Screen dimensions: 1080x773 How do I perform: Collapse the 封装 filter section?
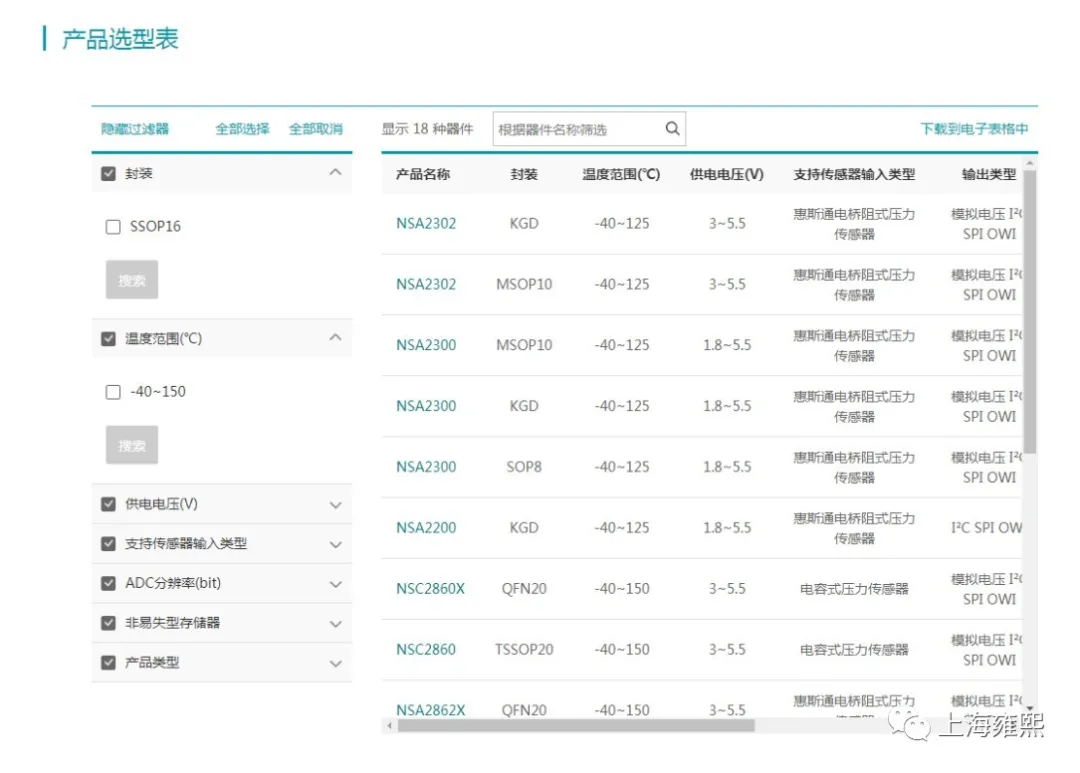tap(335, 173)
